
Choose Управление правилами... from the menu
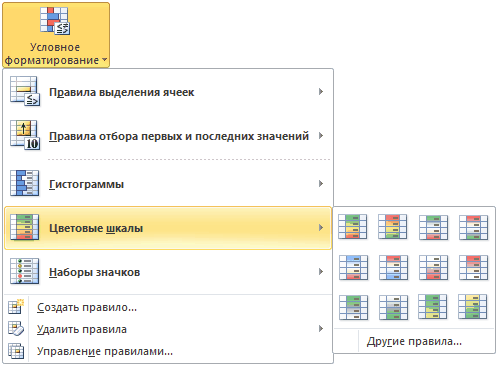pyautogui.click(x=168, y=351)
